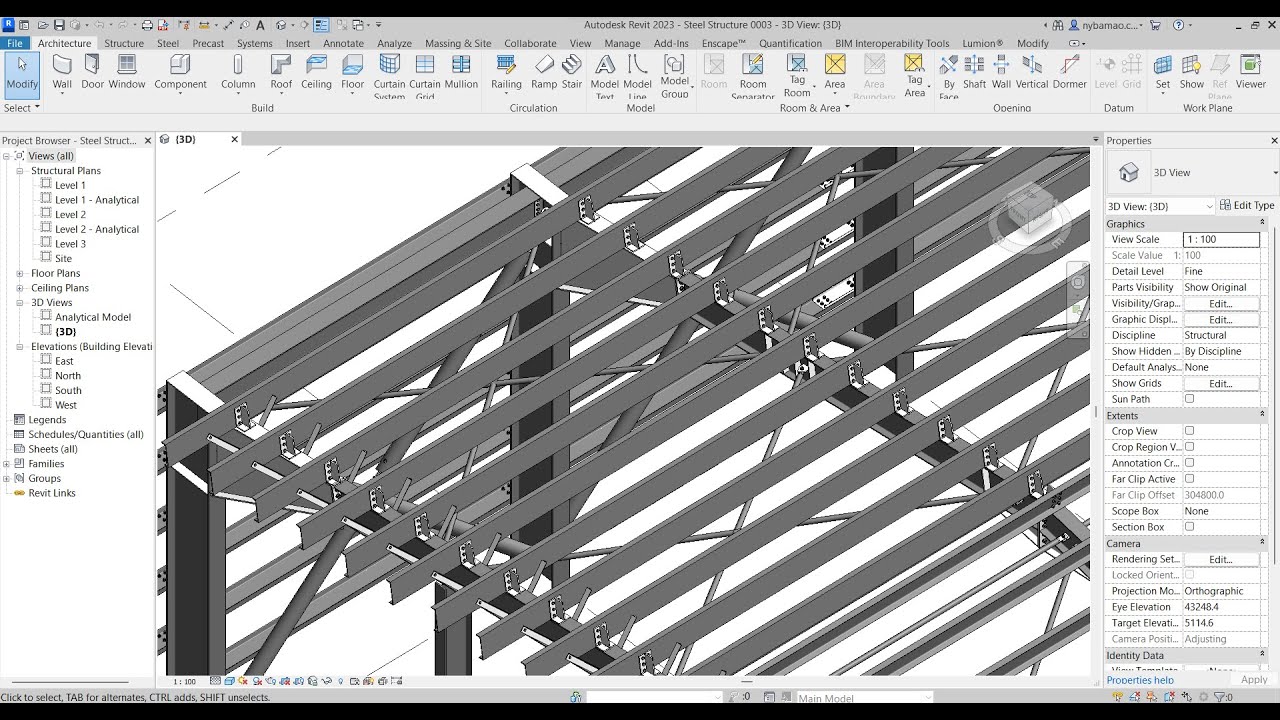Screen dimensions: 1280x720
Task: Select the Room Separator tool
Action: pyautogui.click(x=753, y=77)
